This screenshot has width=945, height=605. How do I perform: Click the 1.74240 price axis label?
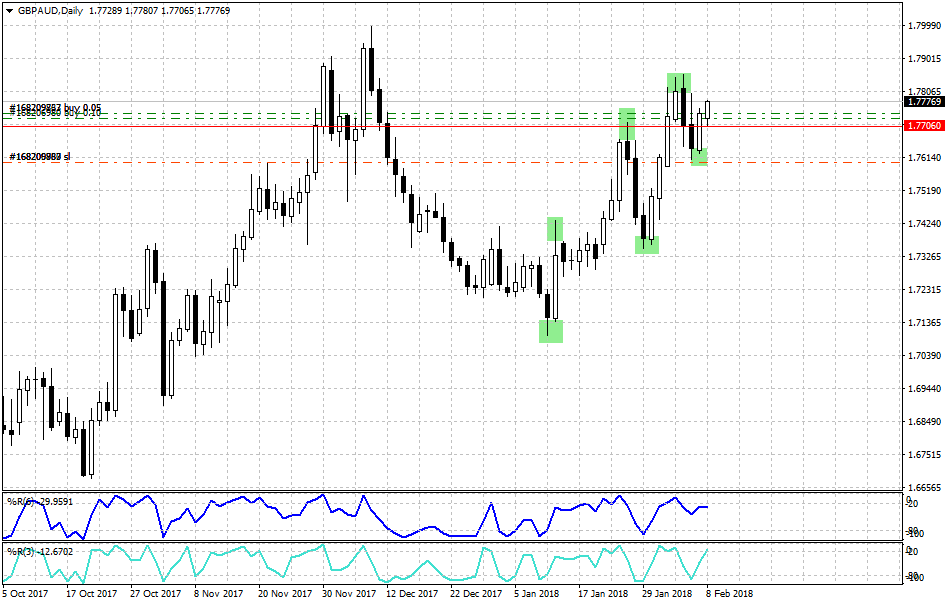[924, 224]
